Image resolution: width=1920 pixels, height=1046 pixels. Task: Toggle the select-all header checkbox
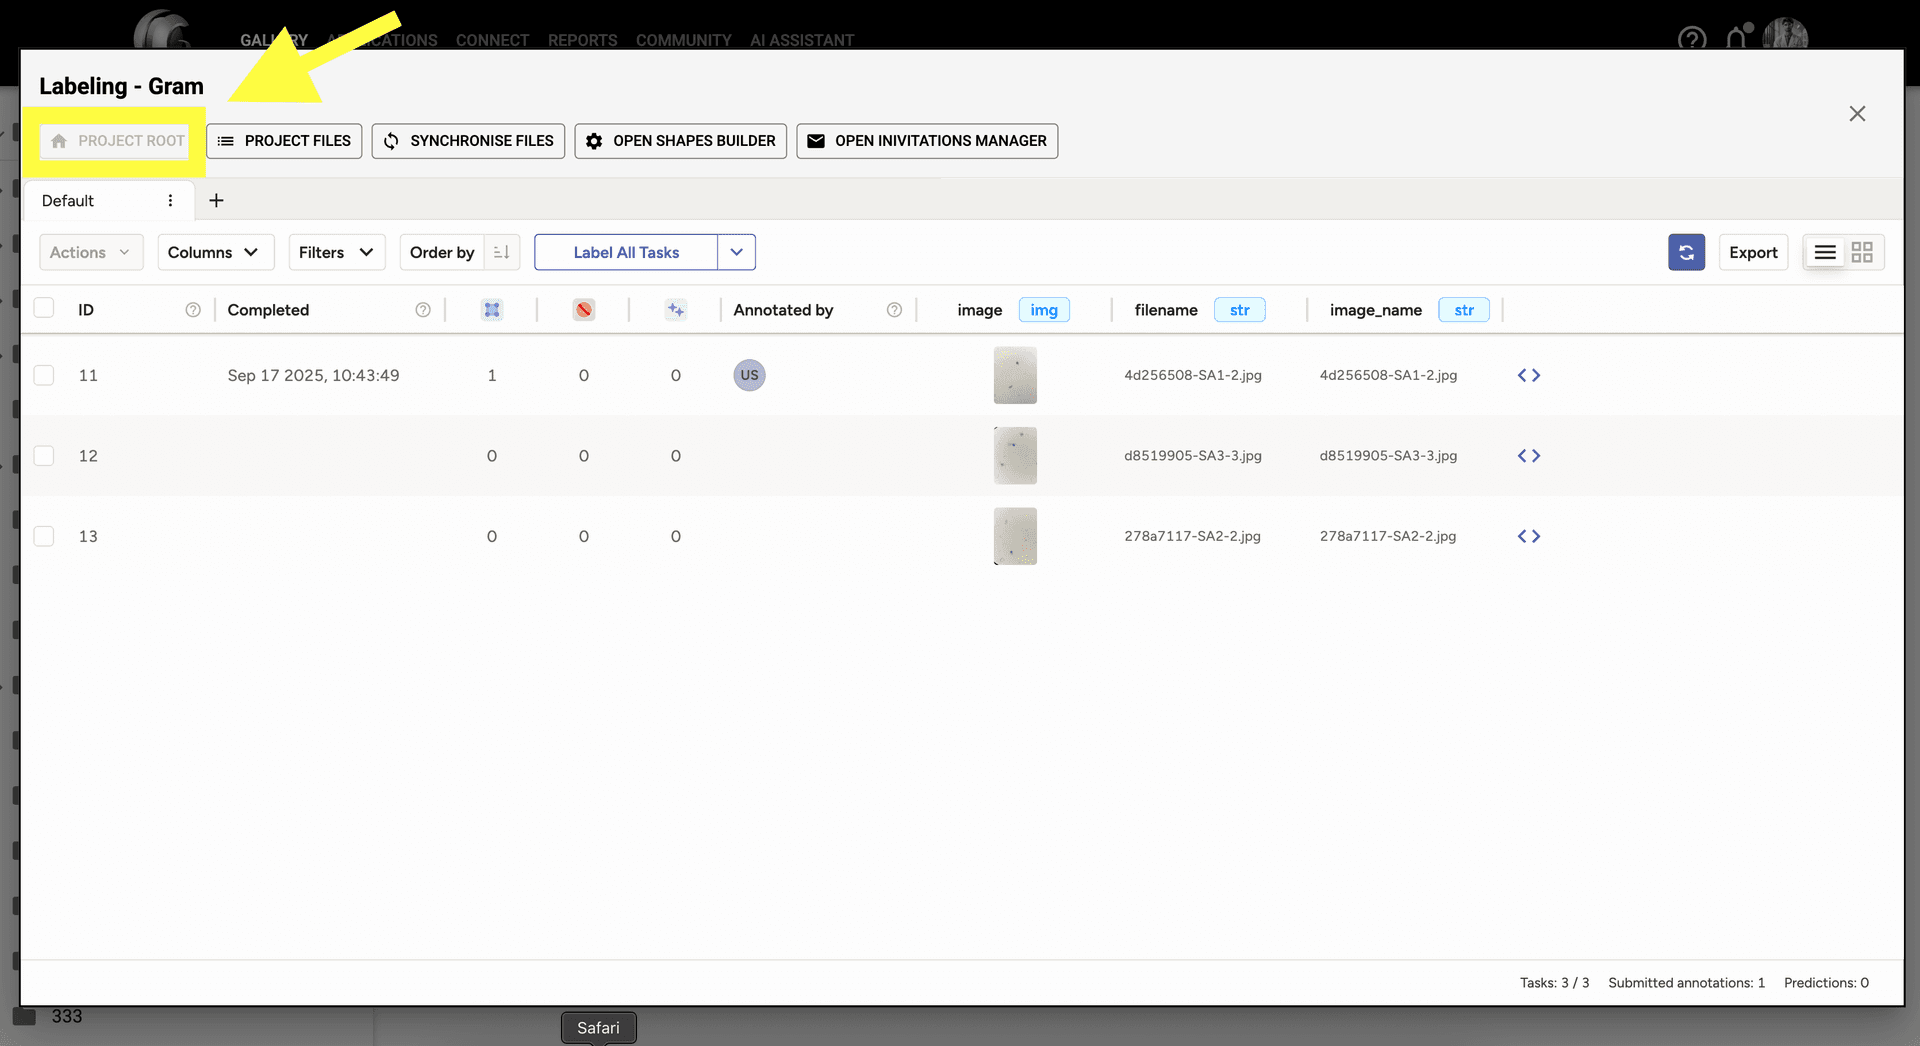(x=44, y=308)
